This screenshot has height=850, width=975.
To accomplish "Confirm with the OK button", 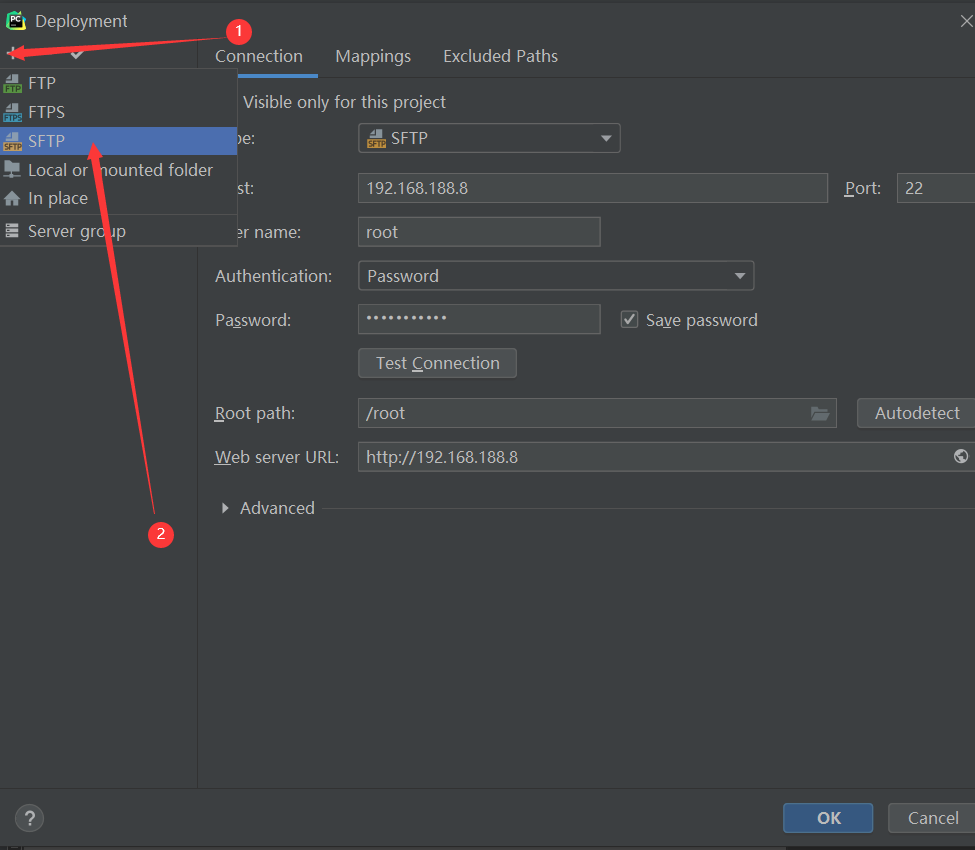I will coord(828,818).
